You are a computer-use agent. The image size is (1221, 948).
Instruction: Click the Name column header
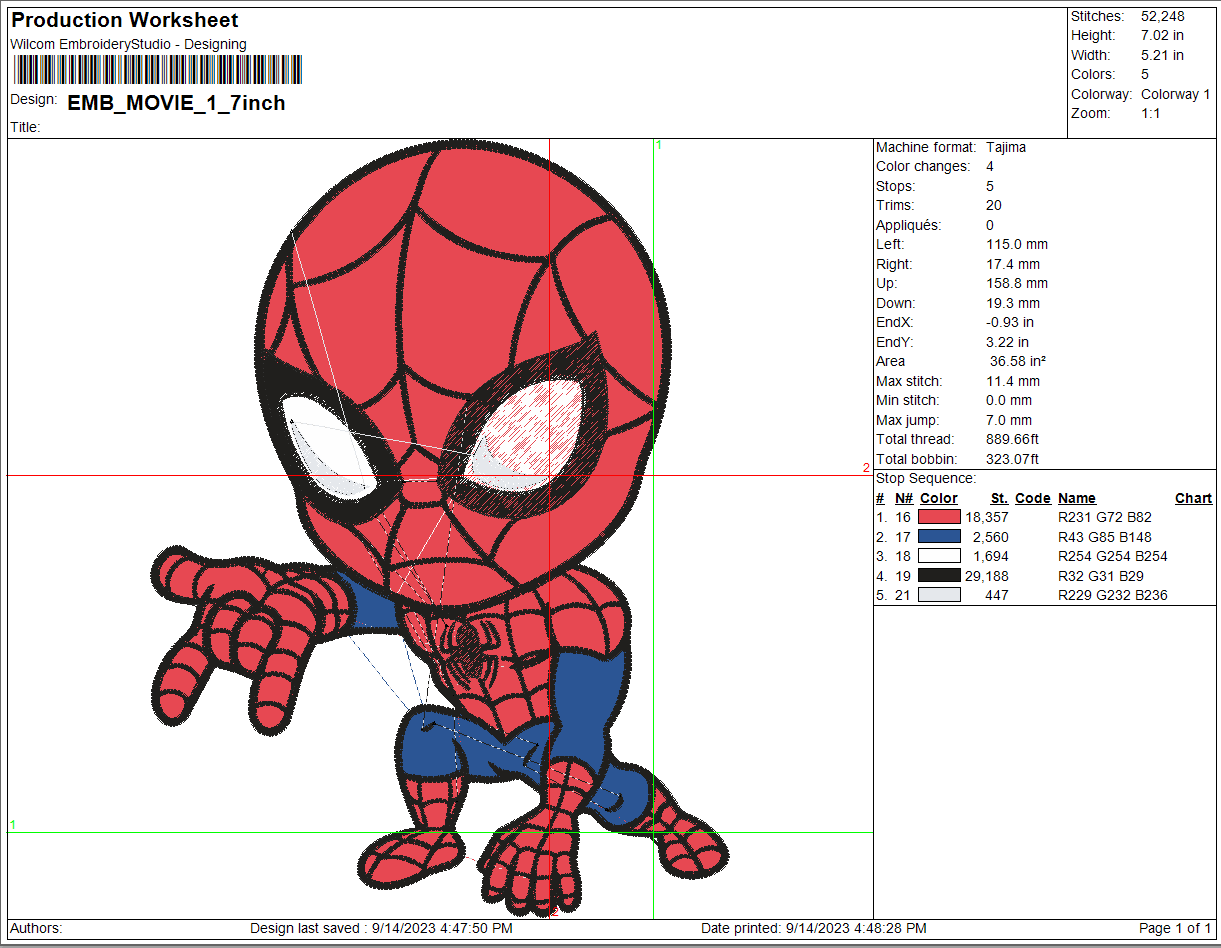pyautogui.click(x=1076, y=498)
